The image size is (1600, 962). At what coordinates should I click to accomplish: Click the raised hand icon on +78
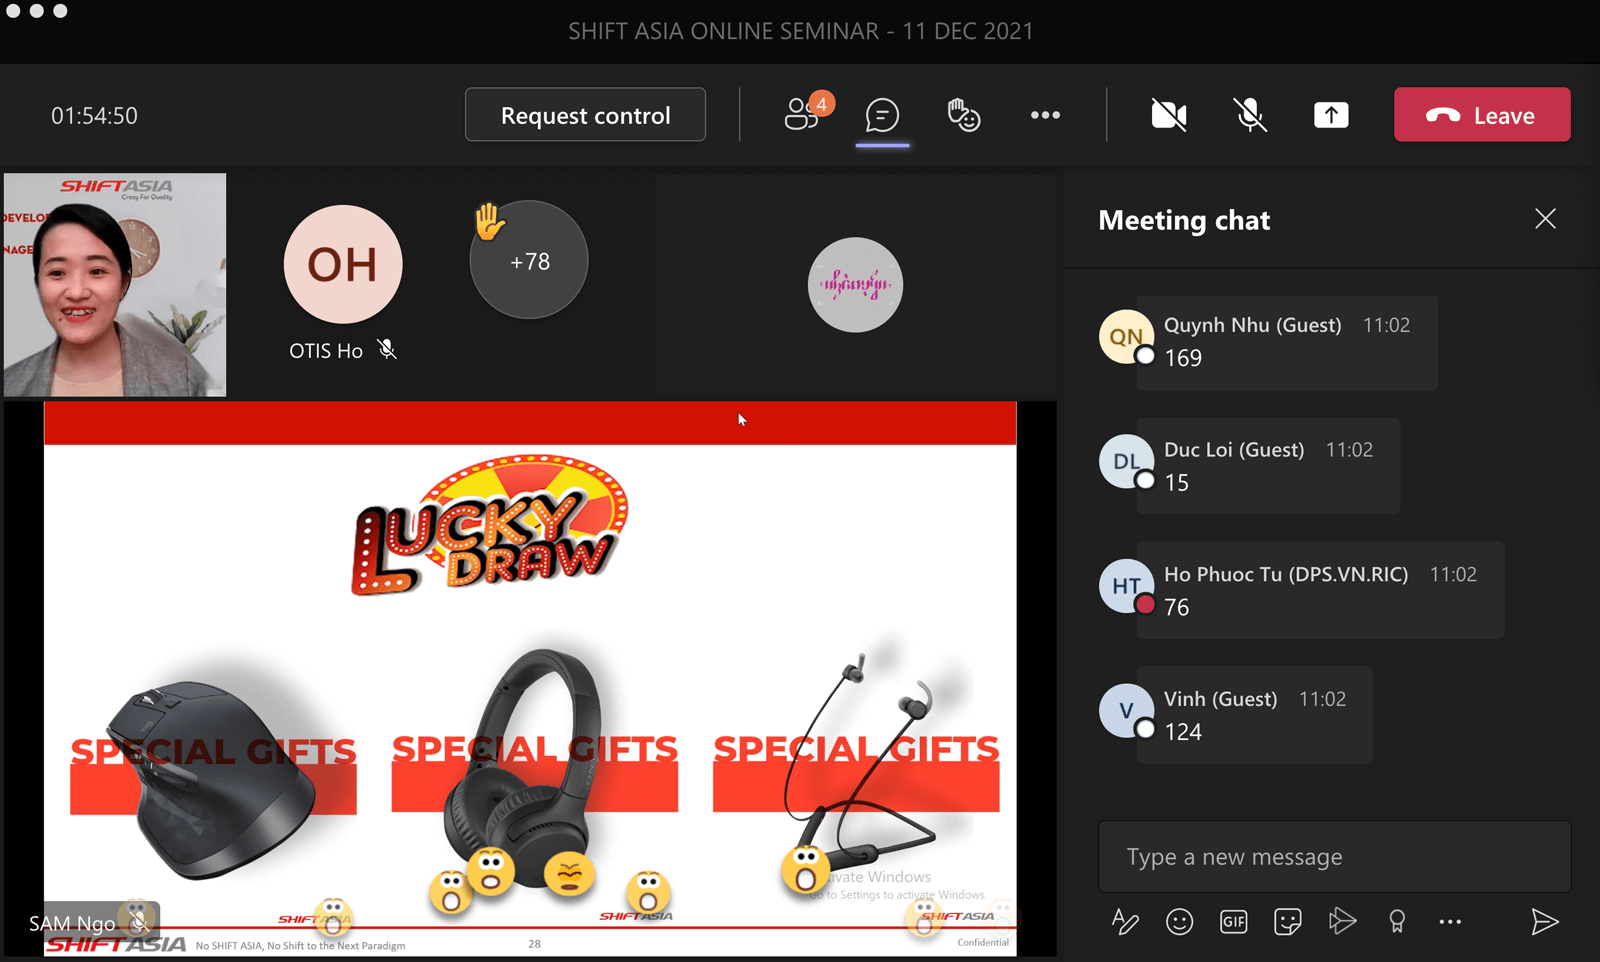[489, 221]
